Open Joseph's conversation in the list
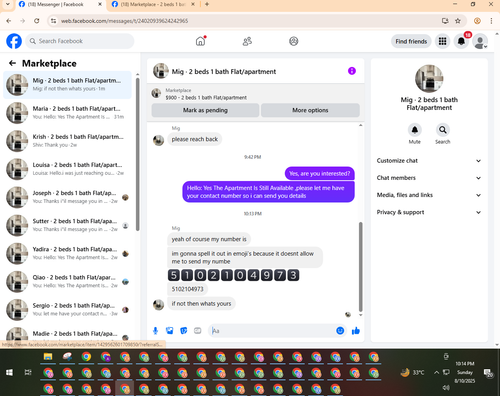This screenshot has height=396, width=500. [68, 197]
